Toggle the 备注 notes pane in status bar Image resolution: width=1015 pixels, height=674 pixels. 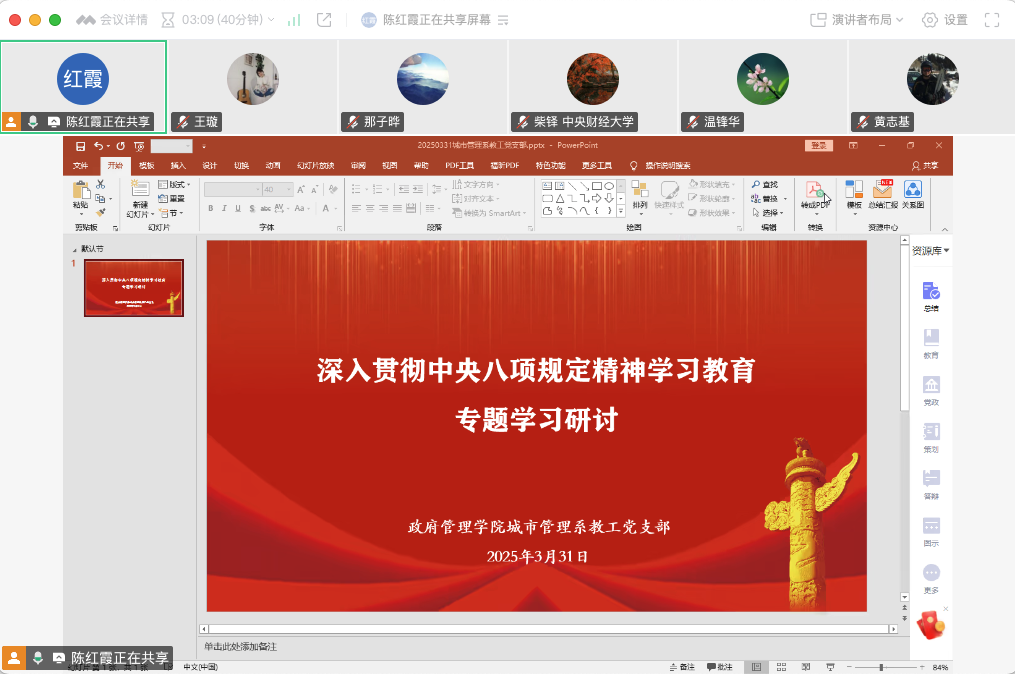(x=681, y=667)
